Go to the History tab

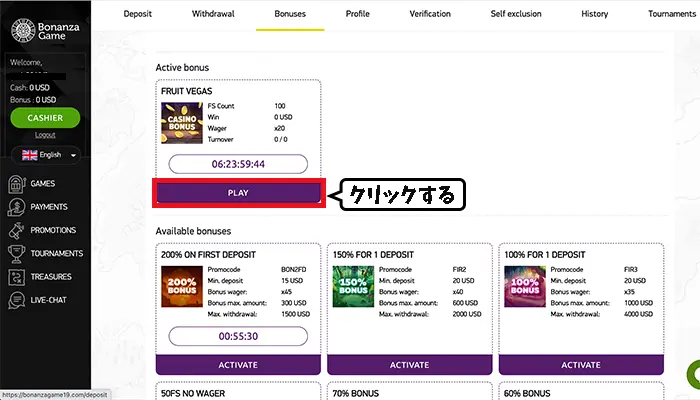tap(594, 14)
